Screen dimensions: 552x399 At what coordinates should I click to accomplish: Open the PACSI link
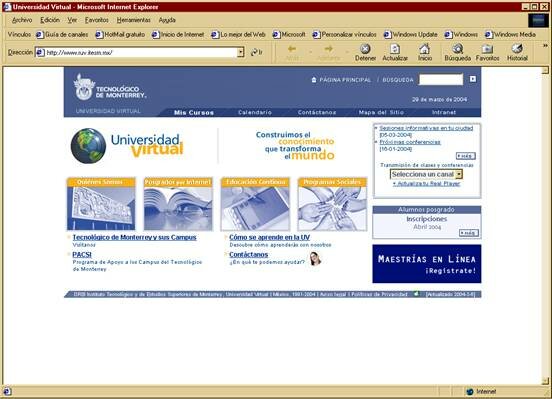[82, 254]
